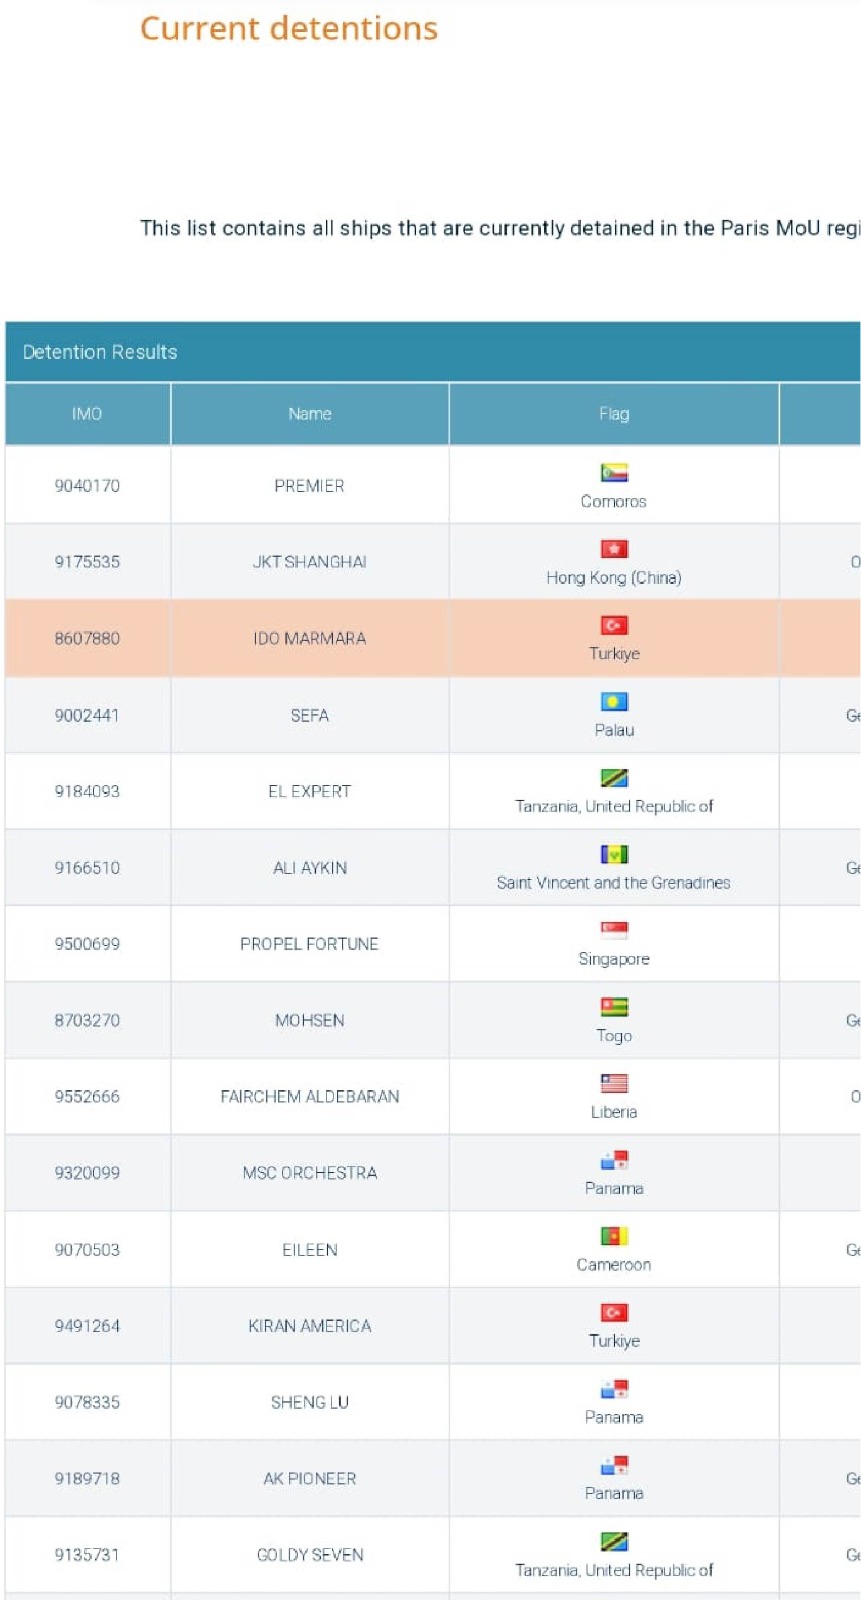Click IMO number 9135731
Screen dimensions: 861x1600
[87, 1555]
